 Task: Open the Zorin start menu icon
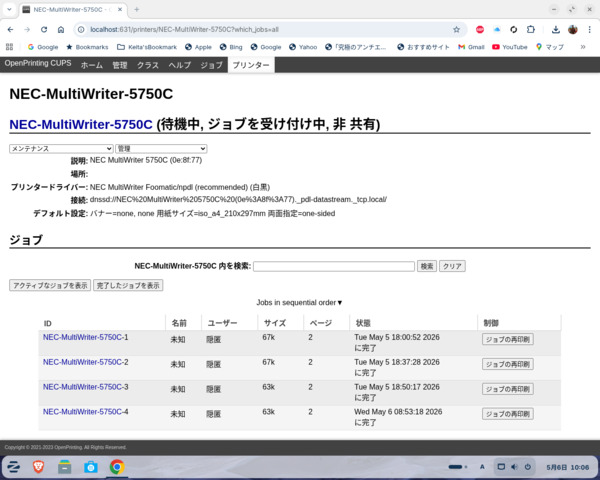click(14, 467)
